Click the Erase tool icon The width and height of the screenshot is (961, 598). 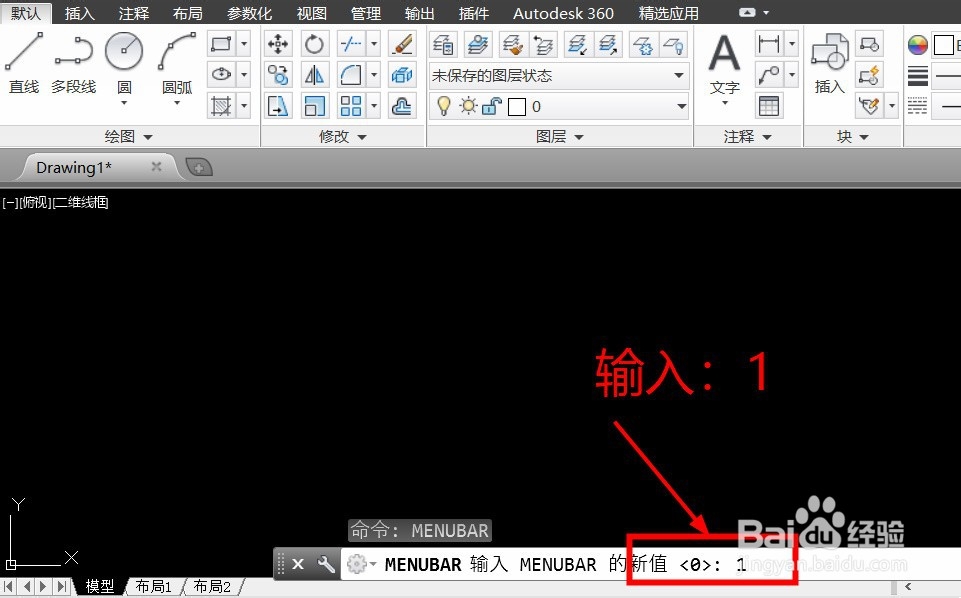pyautogui.click(x=402, y=44)
